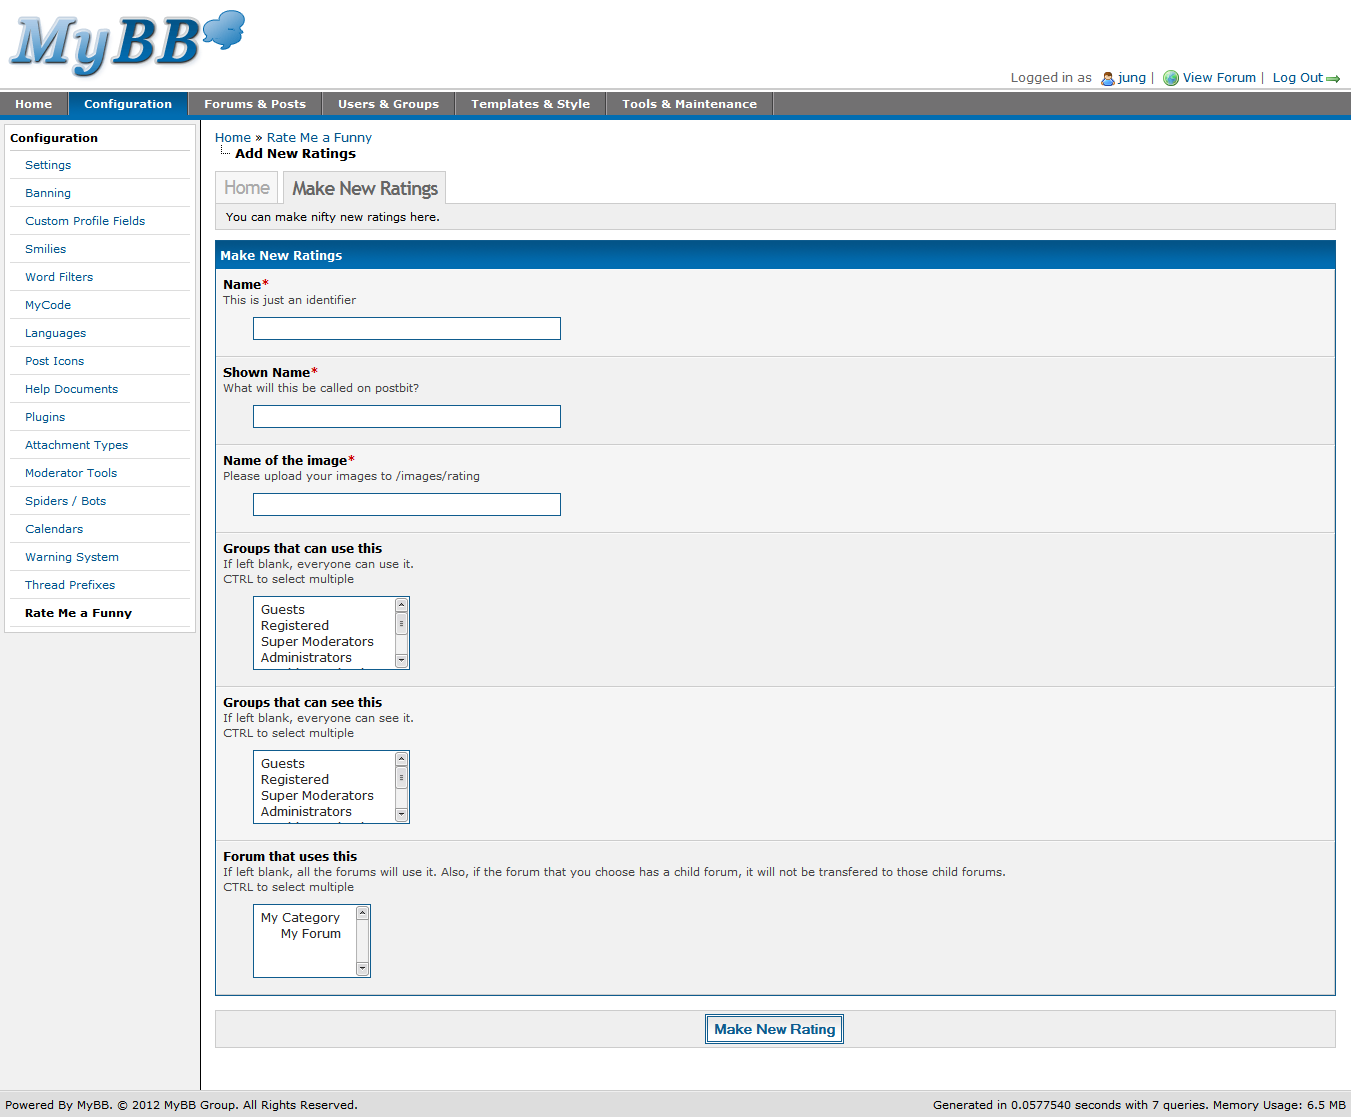This screenshot has width=1351, height=1117.
Task: Click the Name of the image field
Action: coord(406,505)
